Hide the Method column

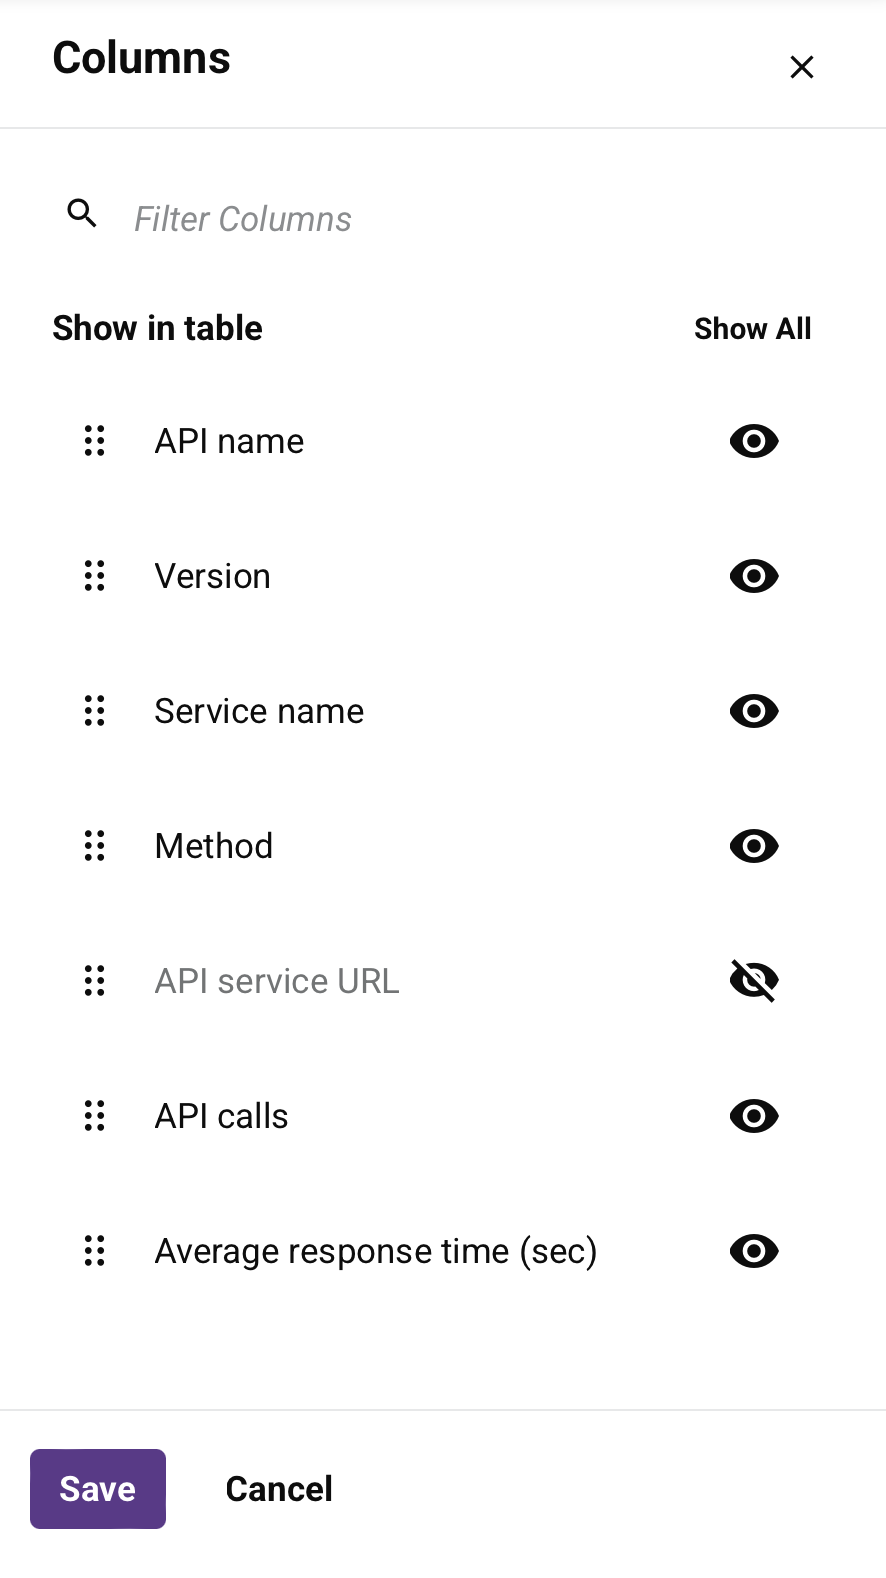pyautogui.click(x=754, y=846)
